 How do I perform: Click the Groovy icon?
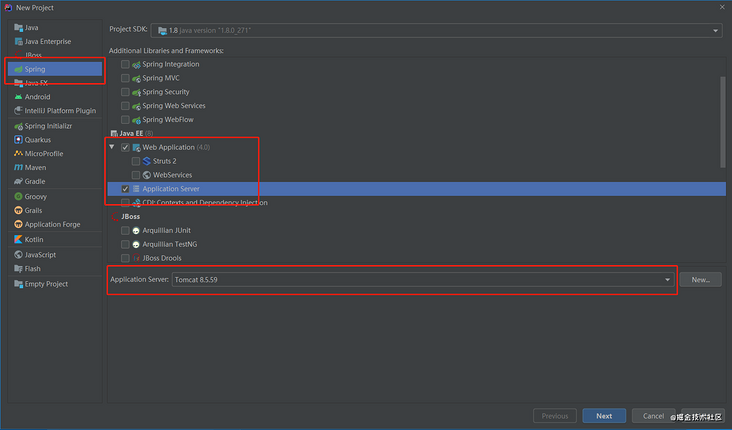pos(18,197)
